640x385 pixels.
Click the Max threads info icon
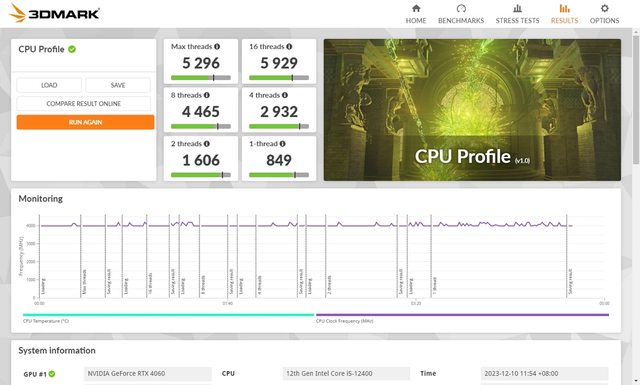click(217, 47)
